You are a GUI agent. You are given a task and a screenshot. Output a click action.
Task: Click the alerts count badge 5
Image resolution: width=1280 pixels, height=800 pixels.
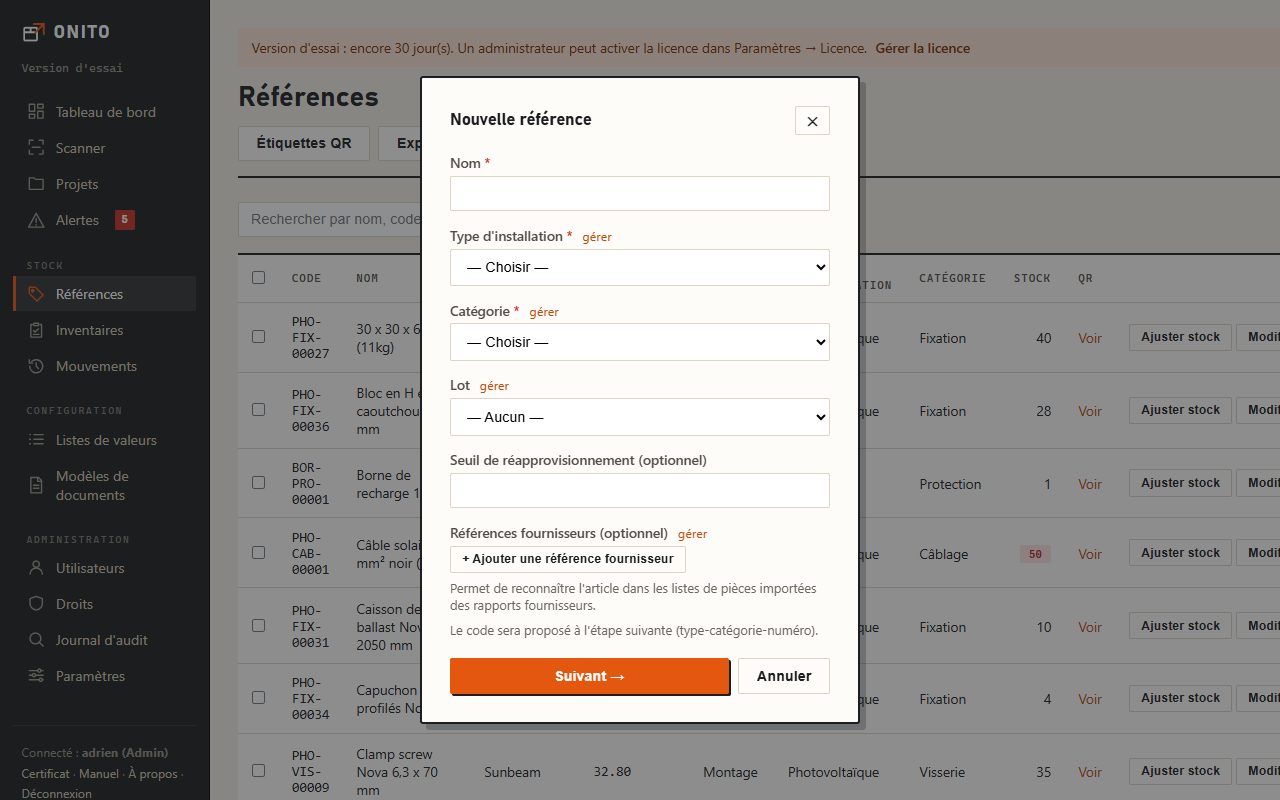[124, 220]
